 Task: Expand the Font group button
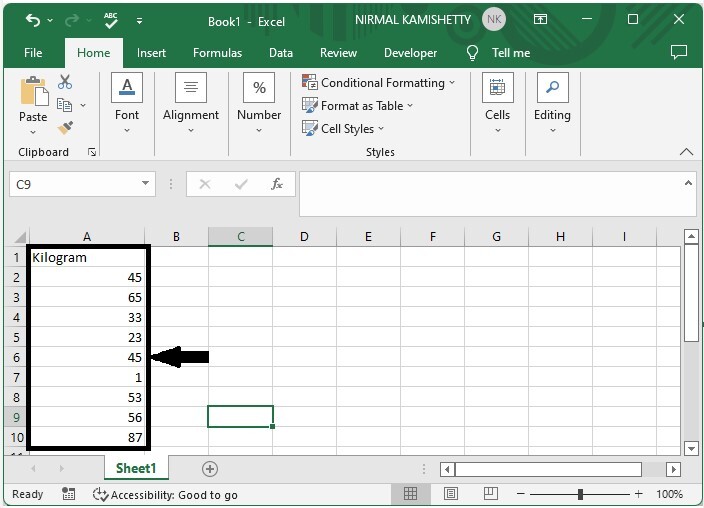127,104
